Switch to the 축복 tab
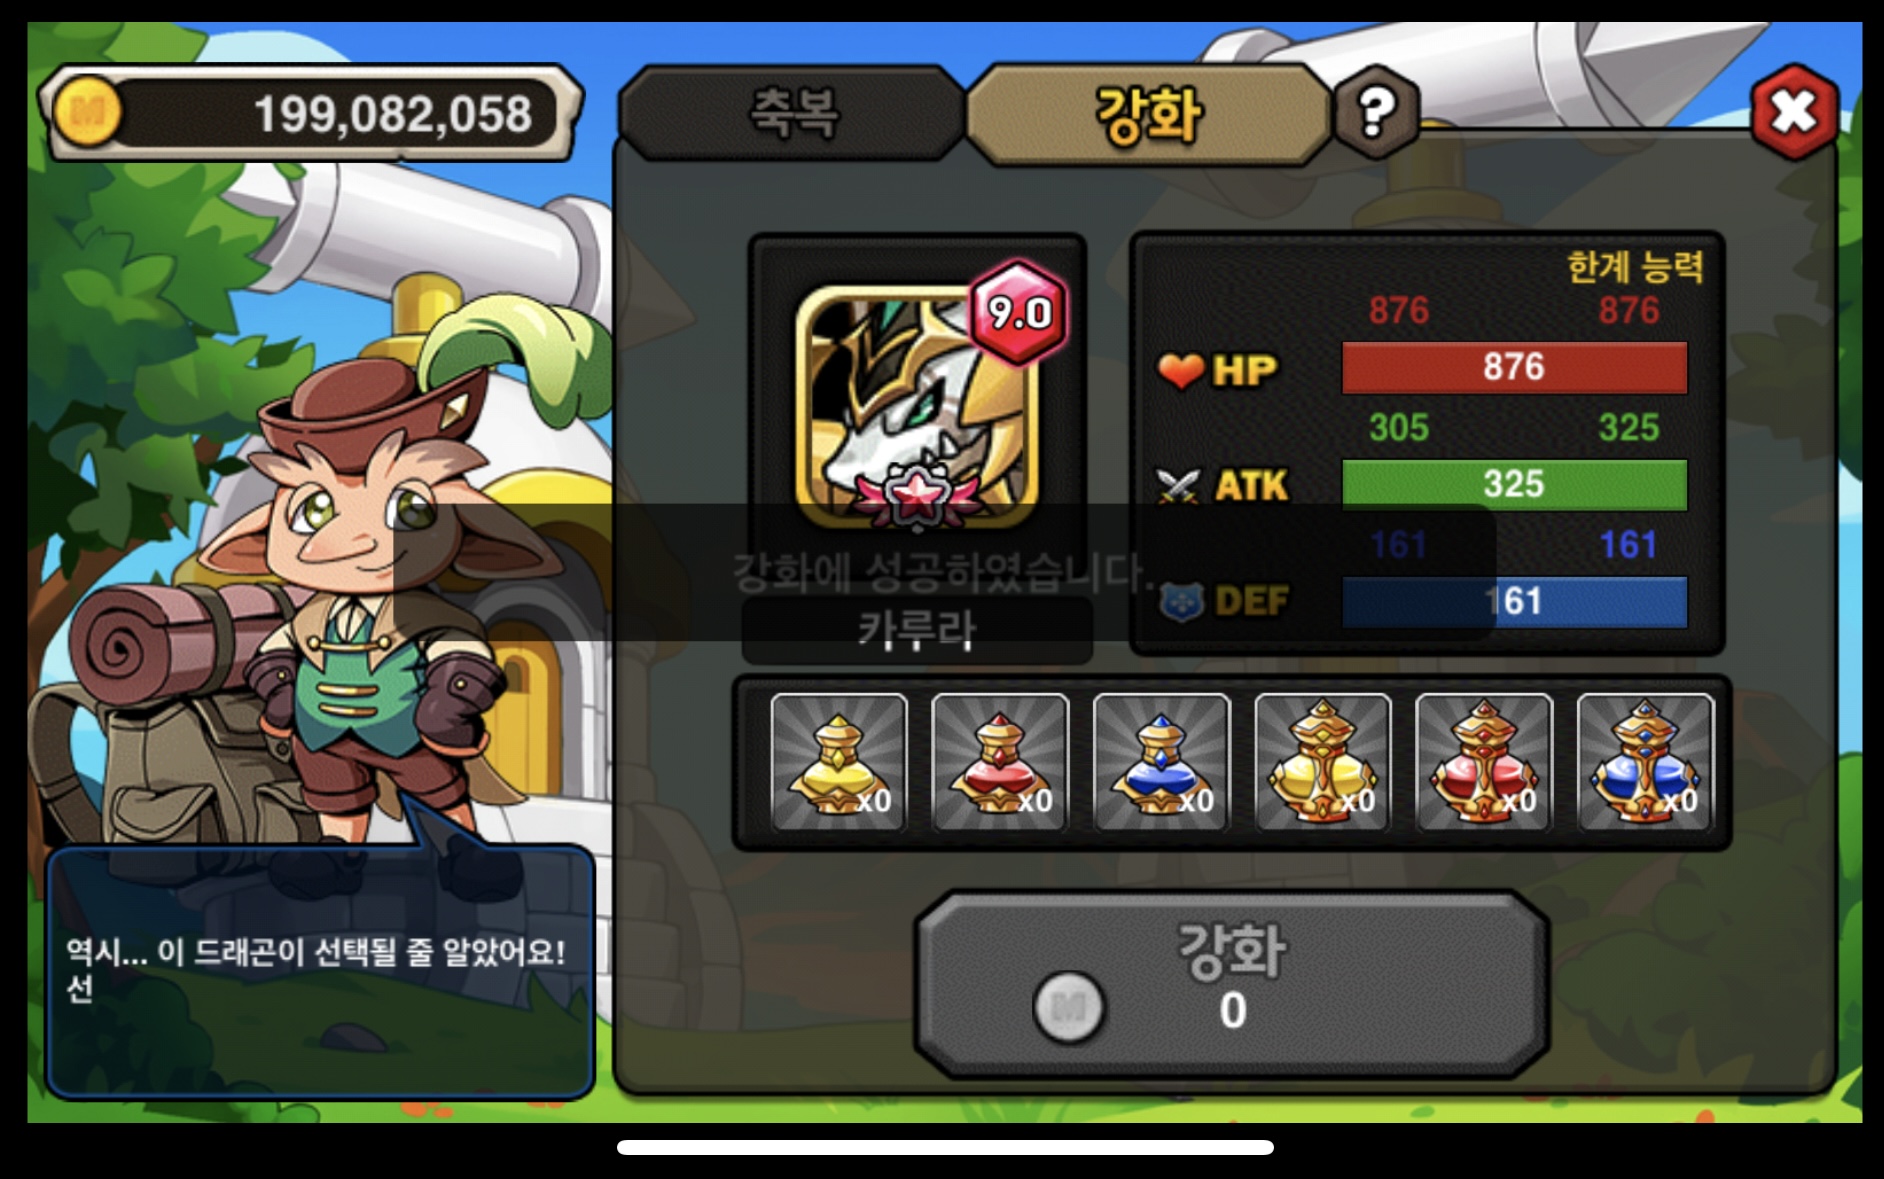Viewport: 1884px width, 1179px height. [x=793, y=112]
